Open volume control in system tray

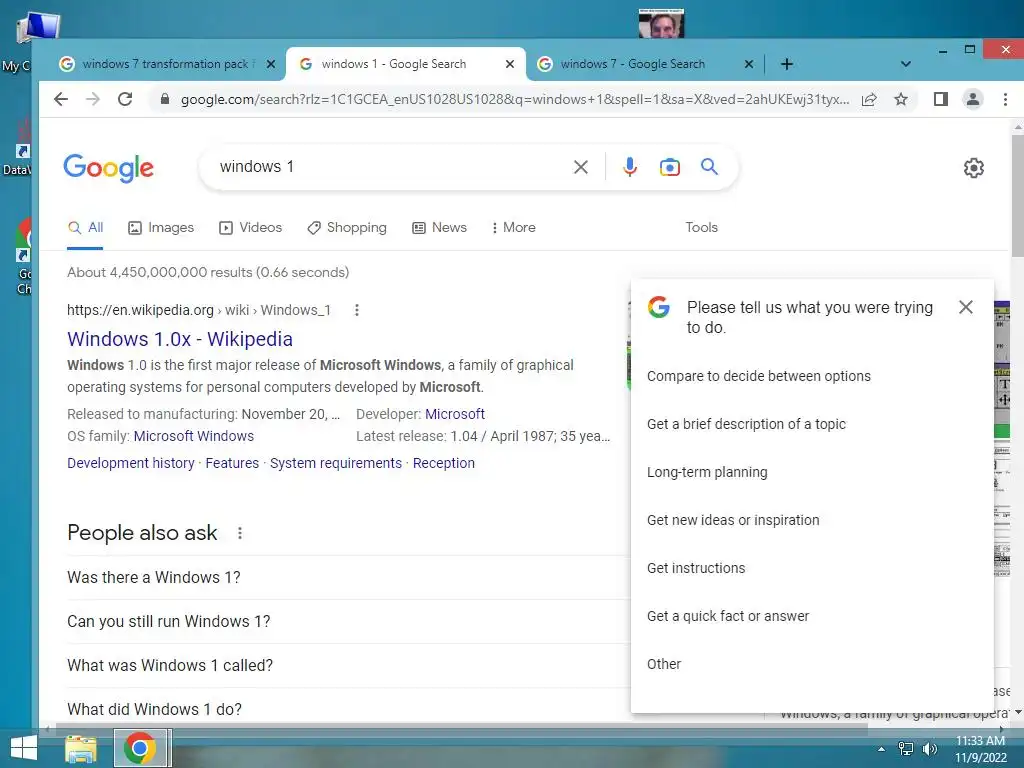point(930,749)
